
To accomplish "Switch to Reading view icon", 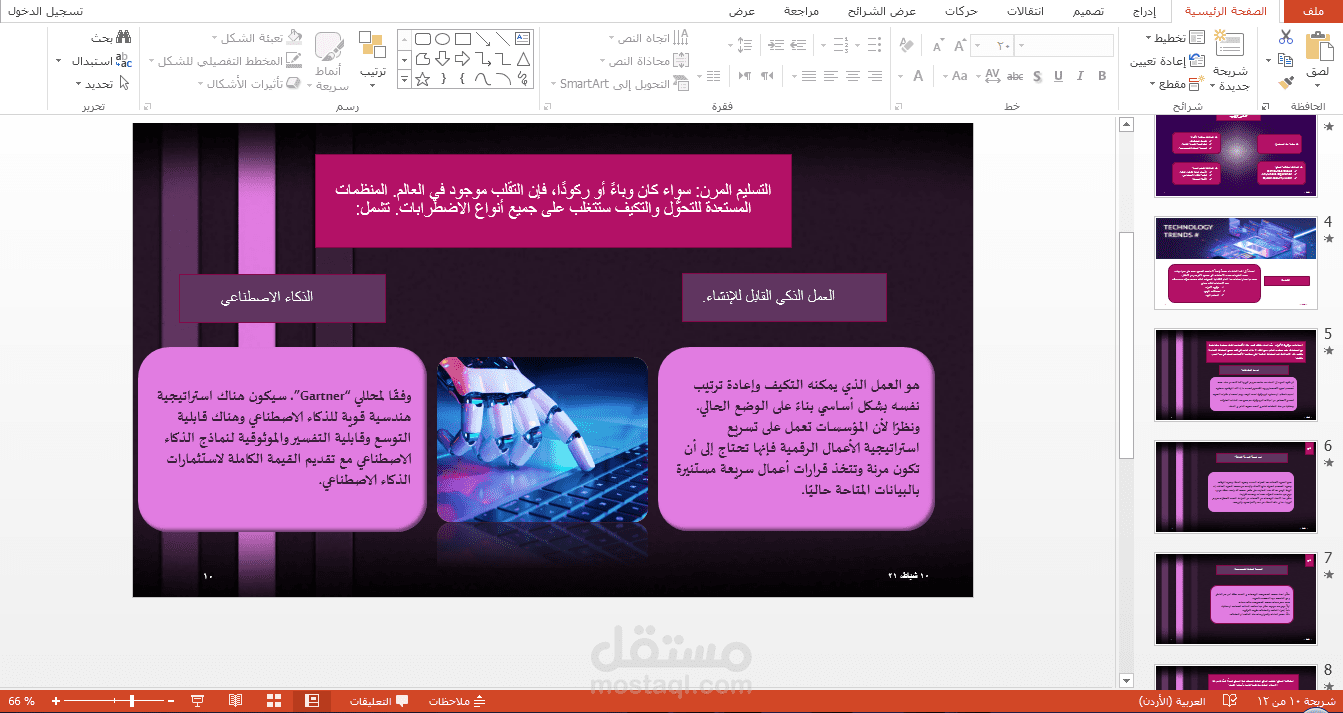I will [x=235, y=702].
